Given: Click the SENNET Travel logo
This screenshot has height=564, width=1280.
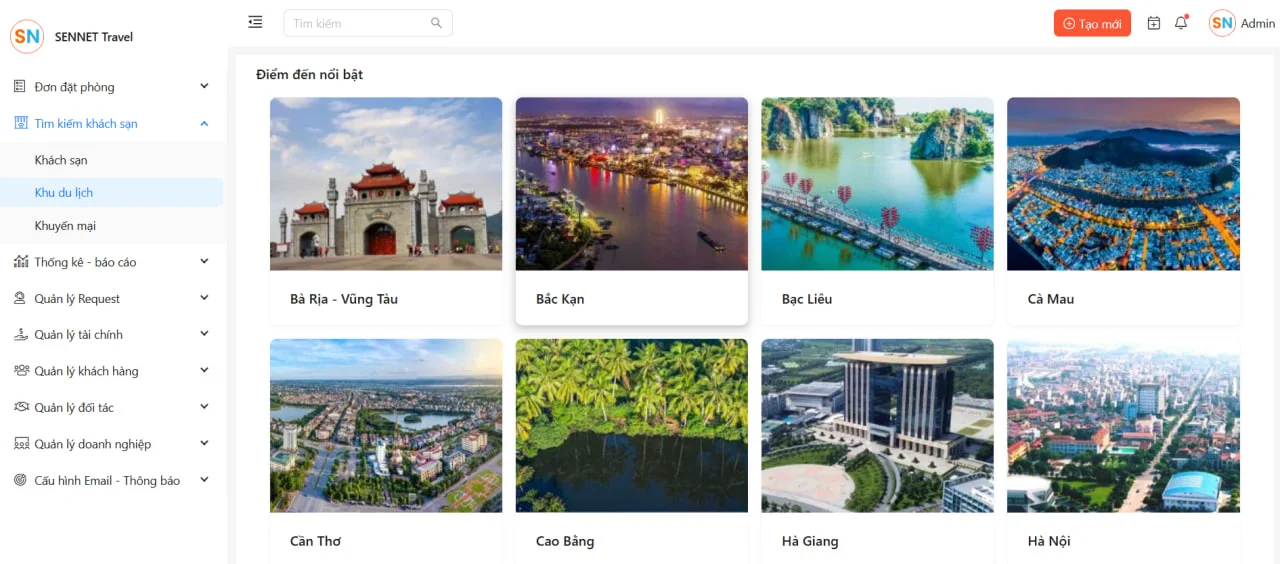Looking at the screenshot, I should [x=27, y=37].
